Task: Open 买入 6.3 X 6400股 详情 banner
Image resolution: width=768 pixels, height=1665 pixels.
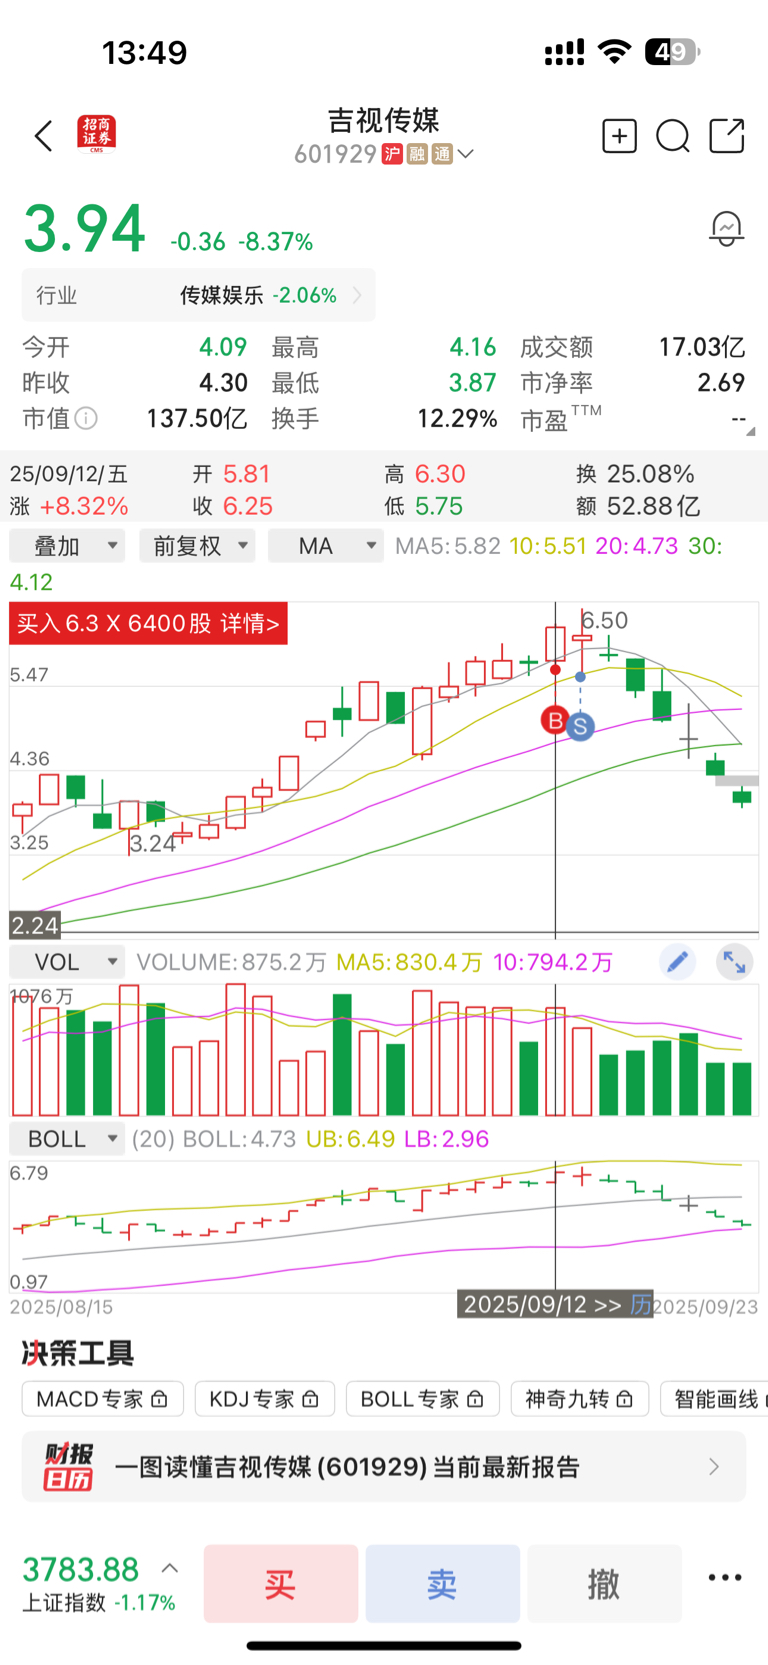Action: pyautogui.click(x=148, y=623)
